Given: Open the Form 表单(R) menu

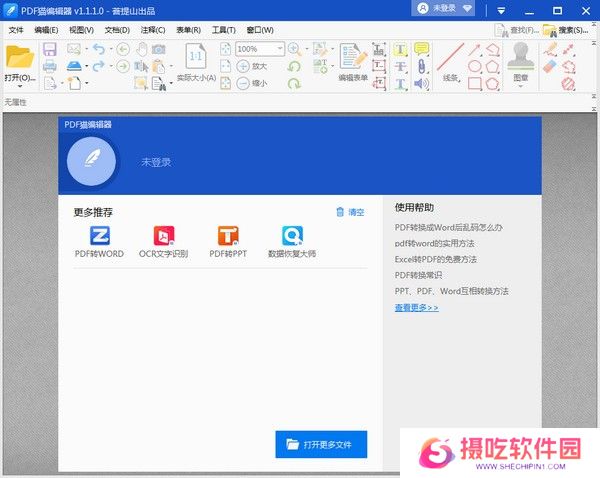Looking at the screenshot, I should coord(188,30).
